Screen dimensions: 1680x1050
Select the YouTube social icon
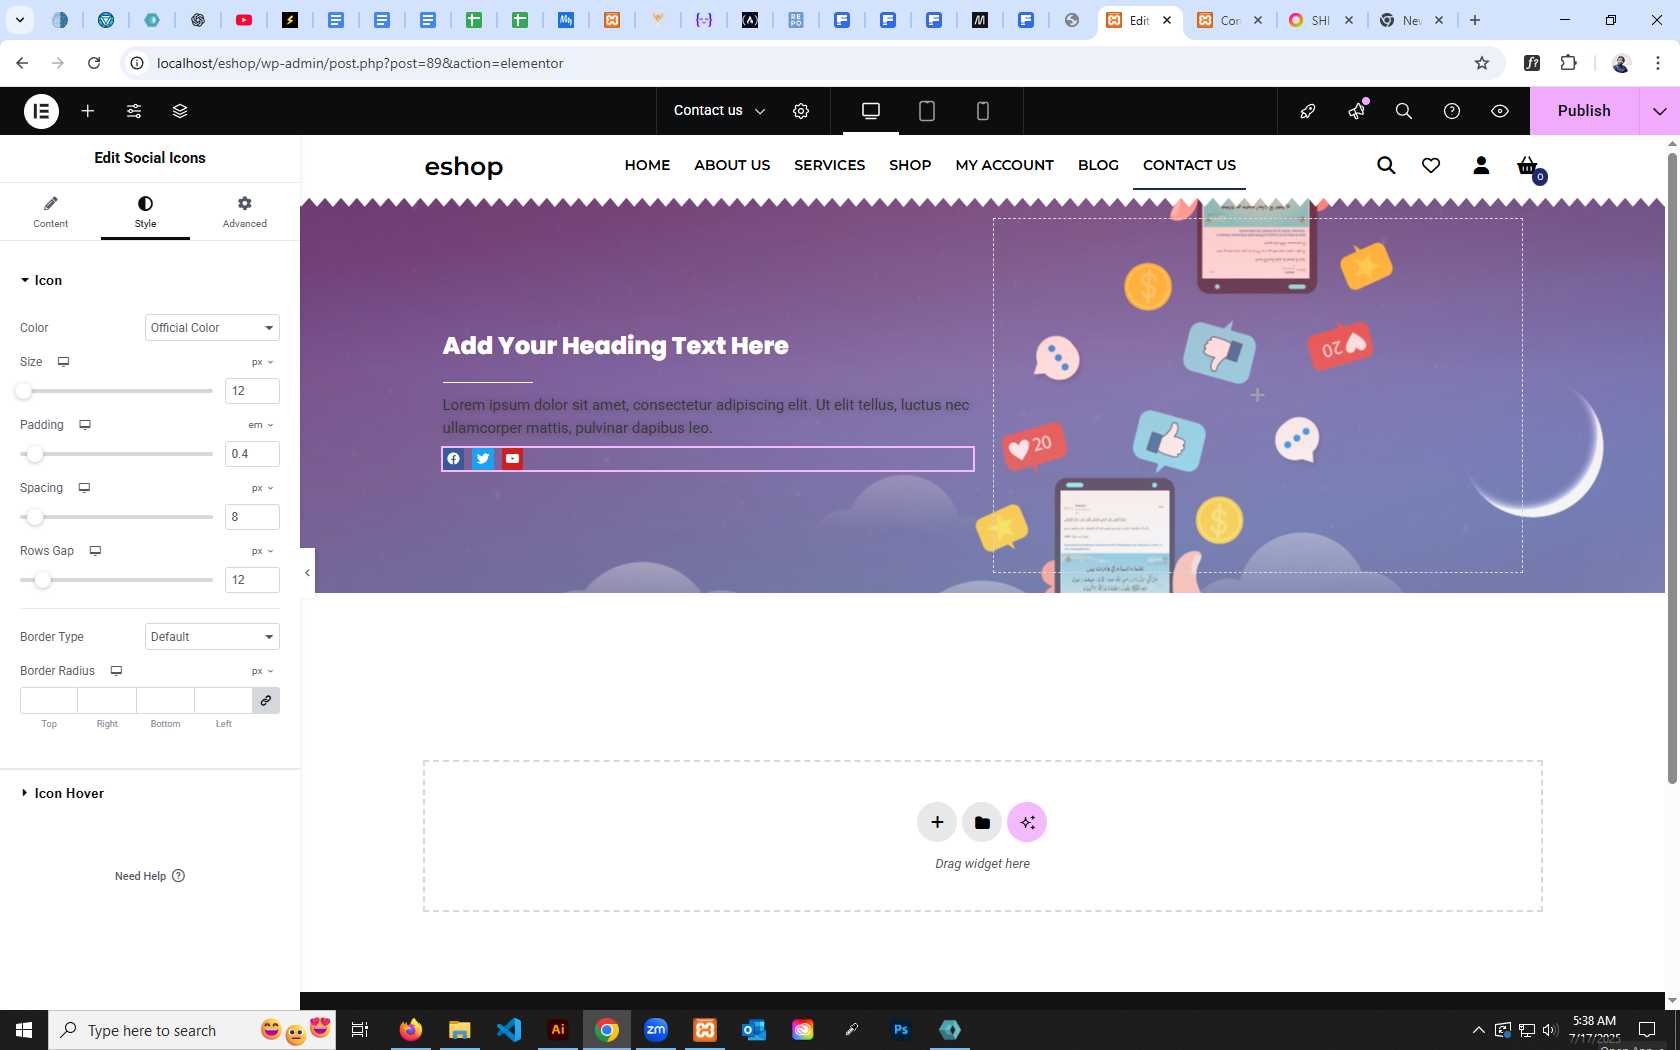coord(513,459)
